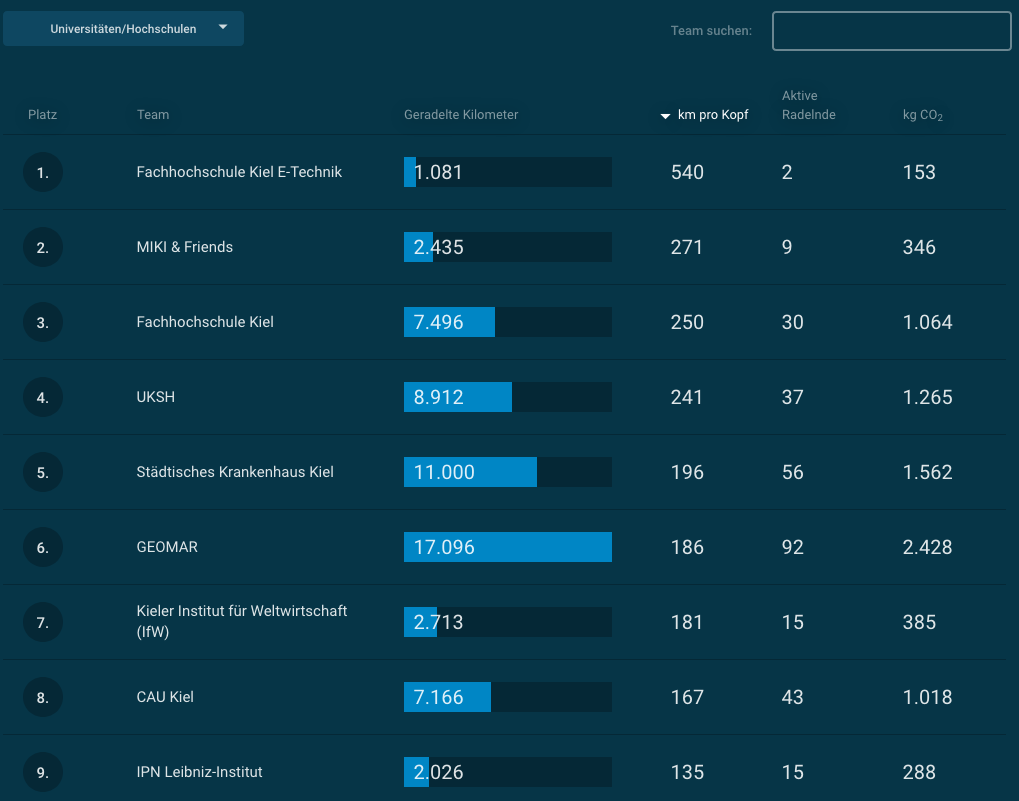1019x801 pixels.
Task: Select CAU Kiel team name
Action: tap(165, 697)
